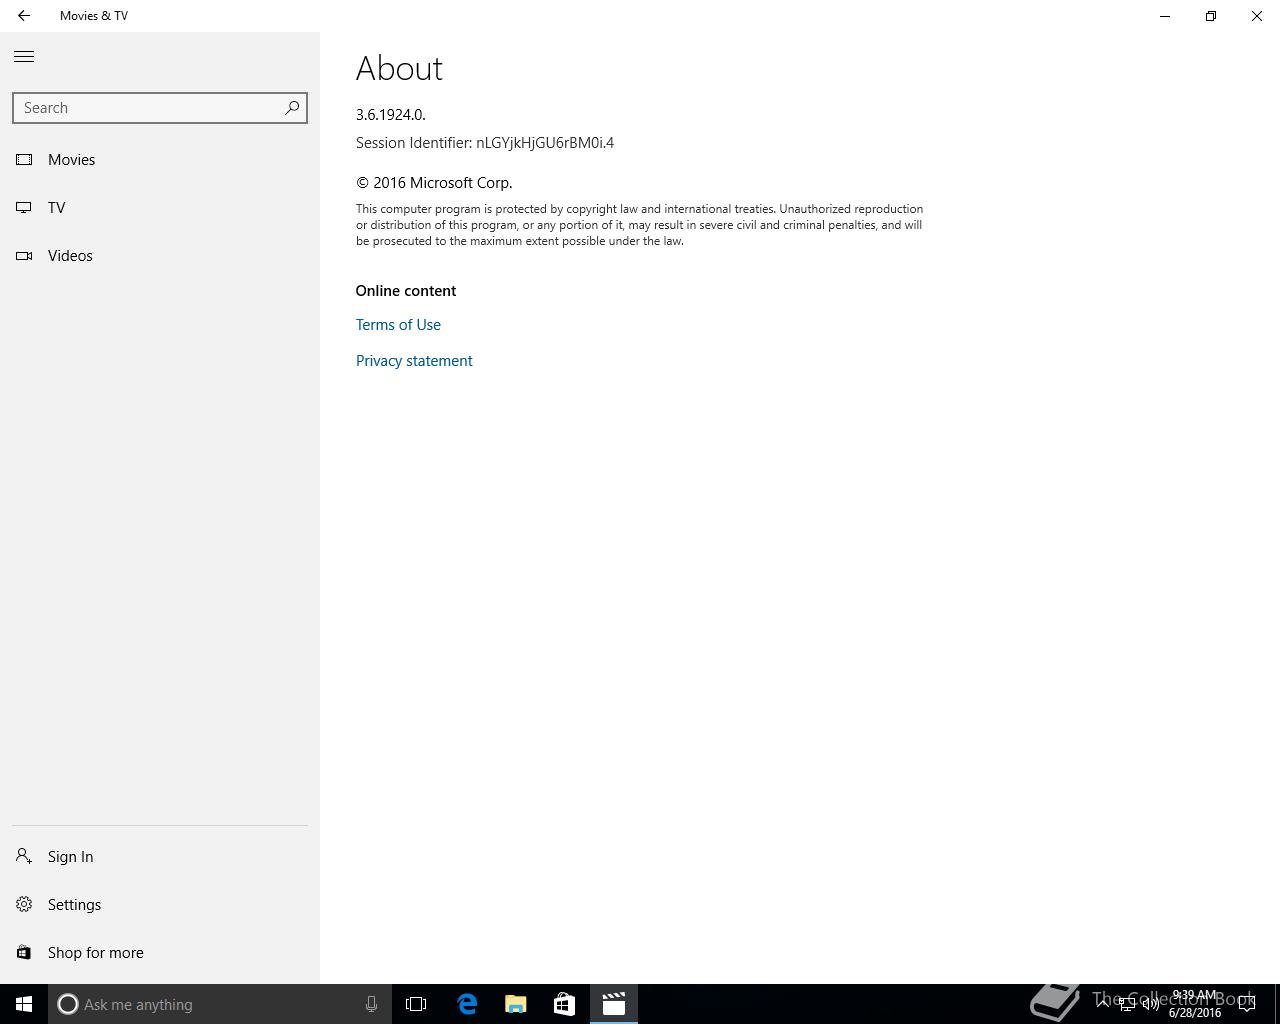
Task: Close the Movies & TV window
Action: pos(1257,16)
